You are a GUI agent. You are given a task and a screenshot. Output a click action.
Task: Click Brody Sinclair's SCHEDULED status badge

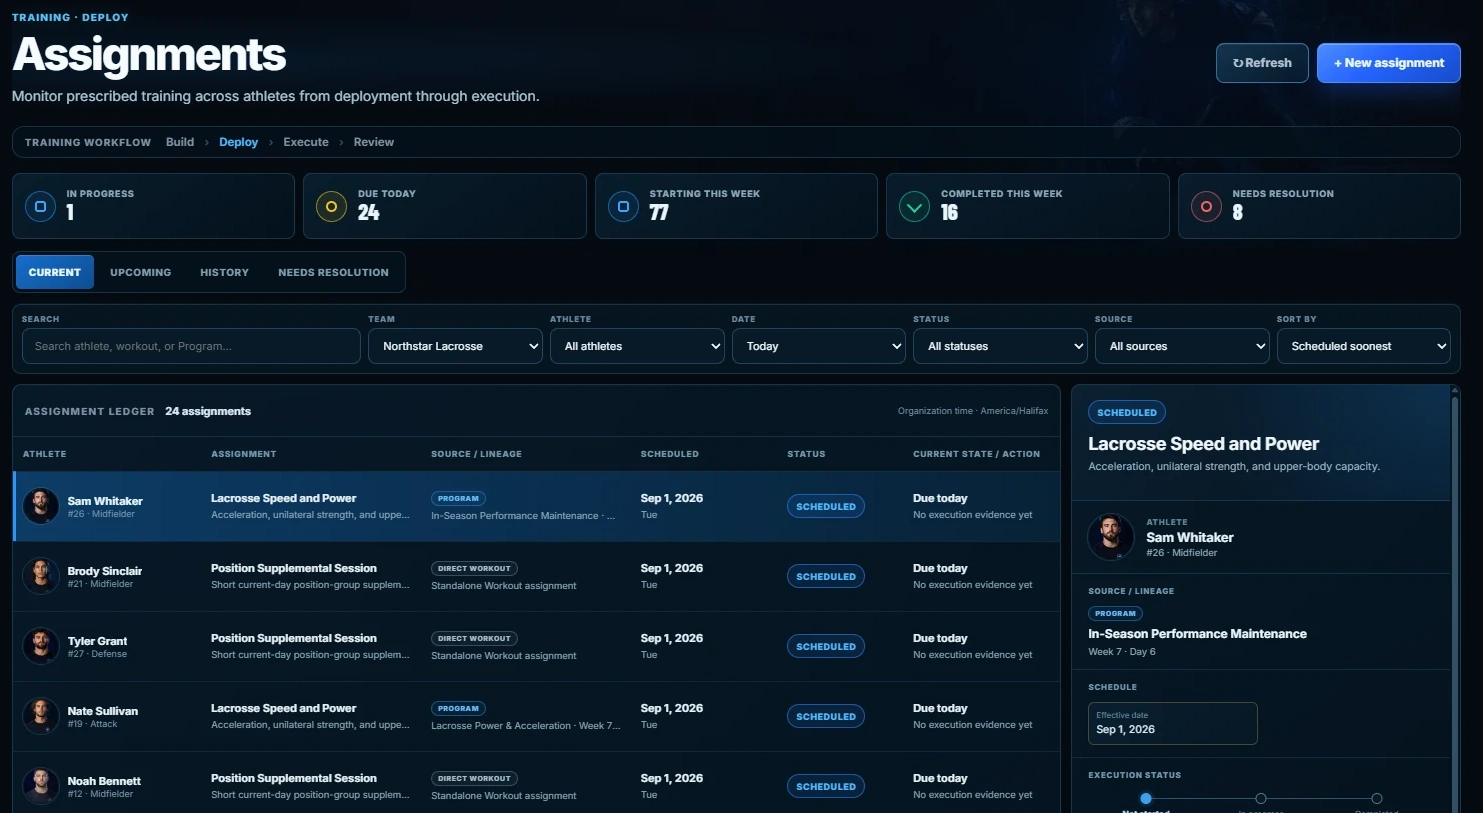tap(826, 576)
